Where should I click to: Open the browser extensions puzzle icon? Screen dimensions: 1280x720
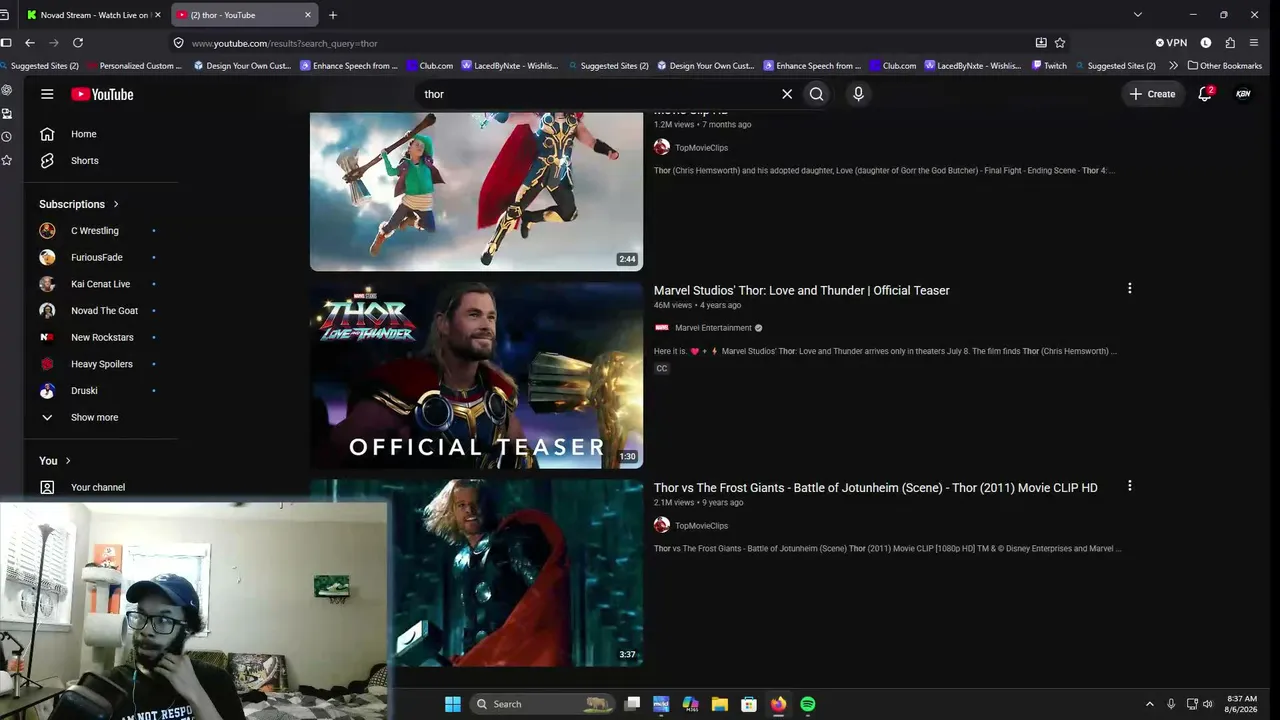coord(1230,43)
